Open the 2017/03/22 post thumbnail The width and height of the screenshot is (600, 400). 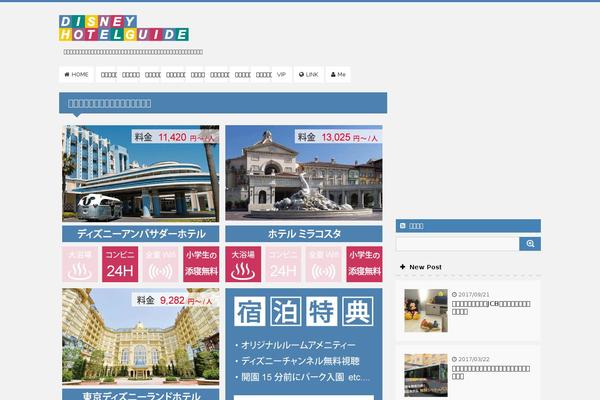click(x=426, y=375)
